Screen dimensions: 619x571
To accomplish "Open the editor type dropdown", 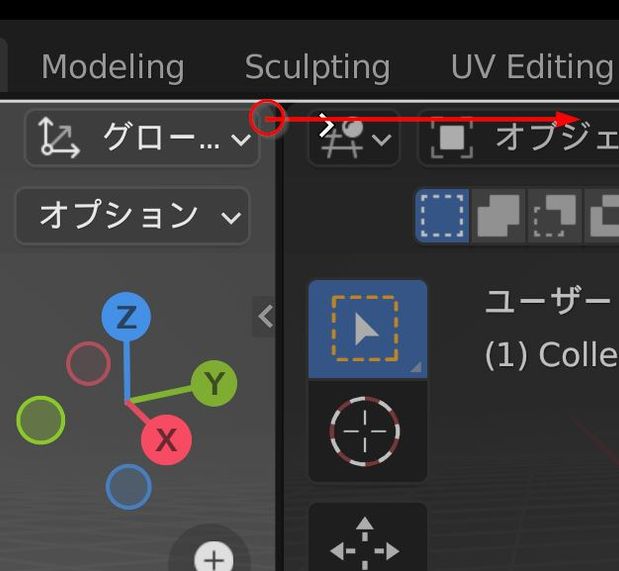I will click(354, 138).
